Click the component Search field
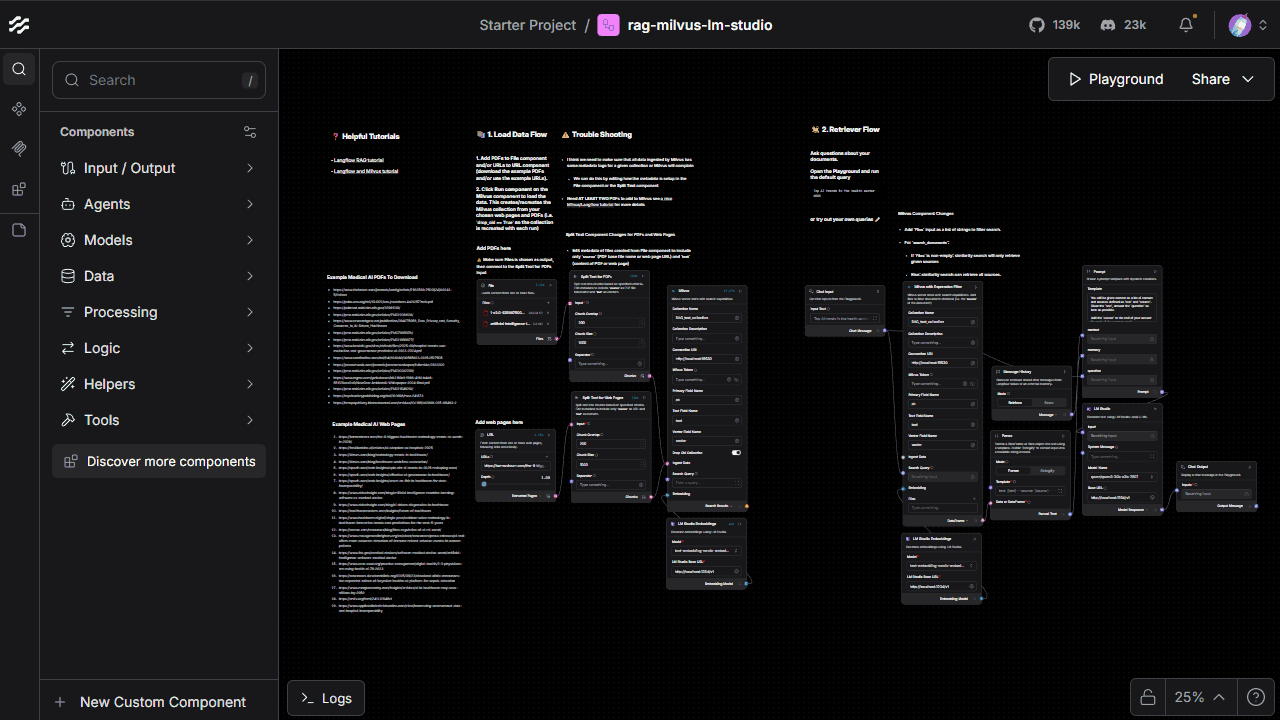Screen dimensions: 1280x720 click(159, 80)
